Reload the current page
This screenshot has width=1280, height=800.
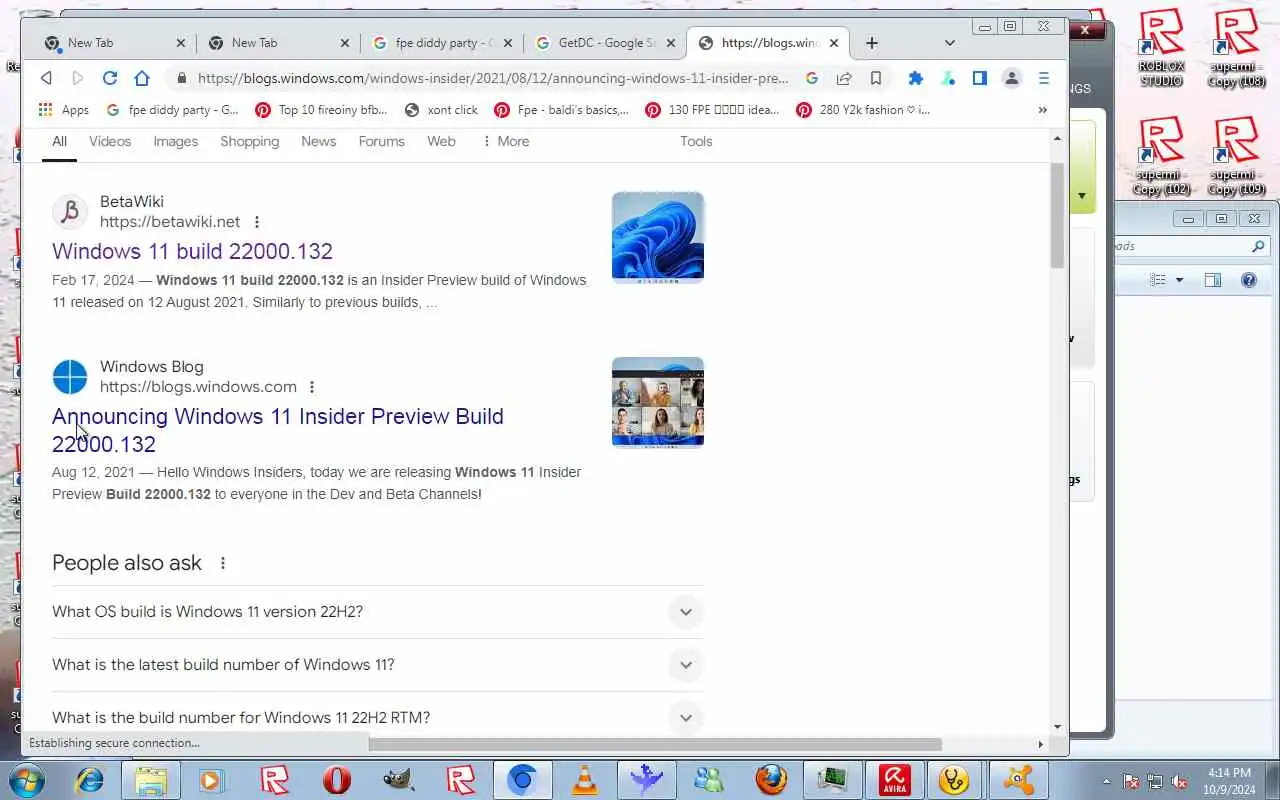click(x=110, y=78)
